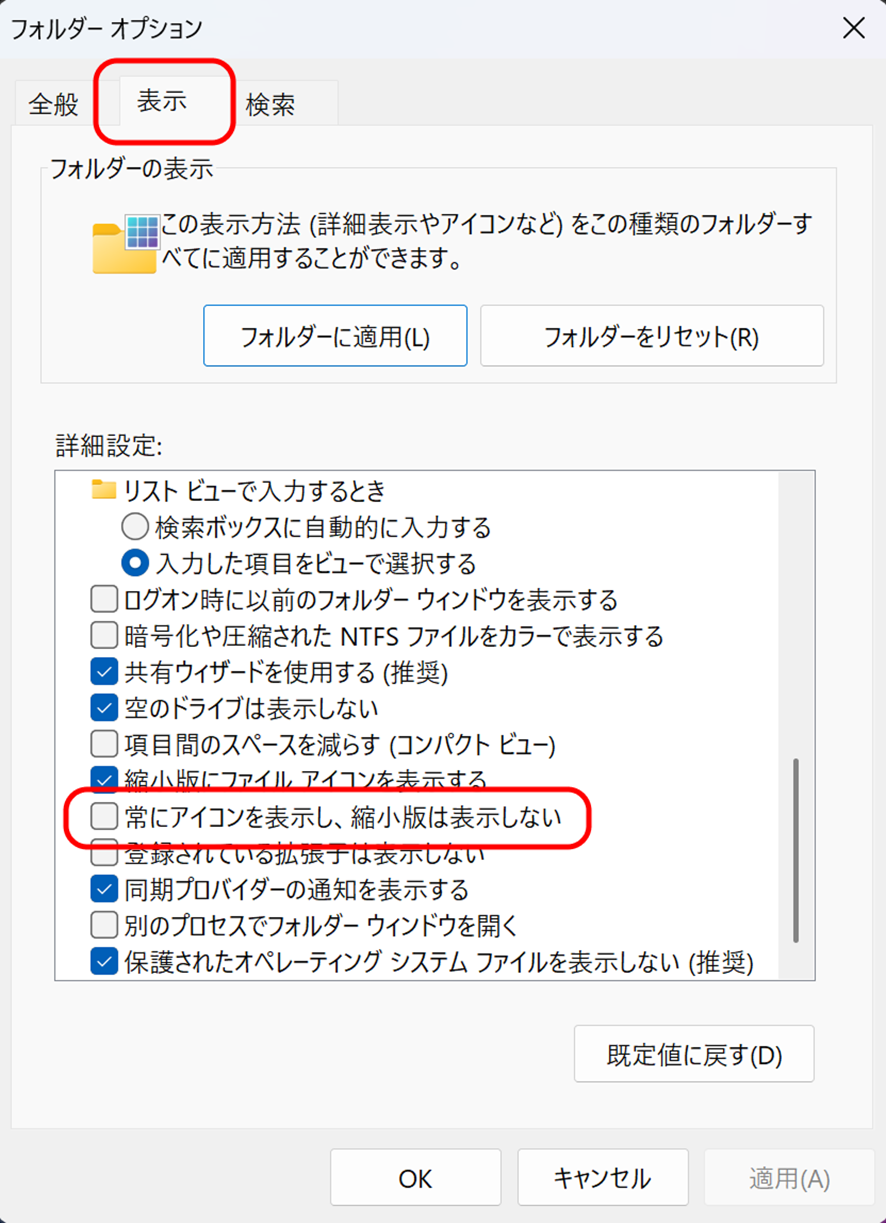Disable 空のドライブは表示しない checkbox
This screenshot has width=886, height=1223.
(104, 709)
